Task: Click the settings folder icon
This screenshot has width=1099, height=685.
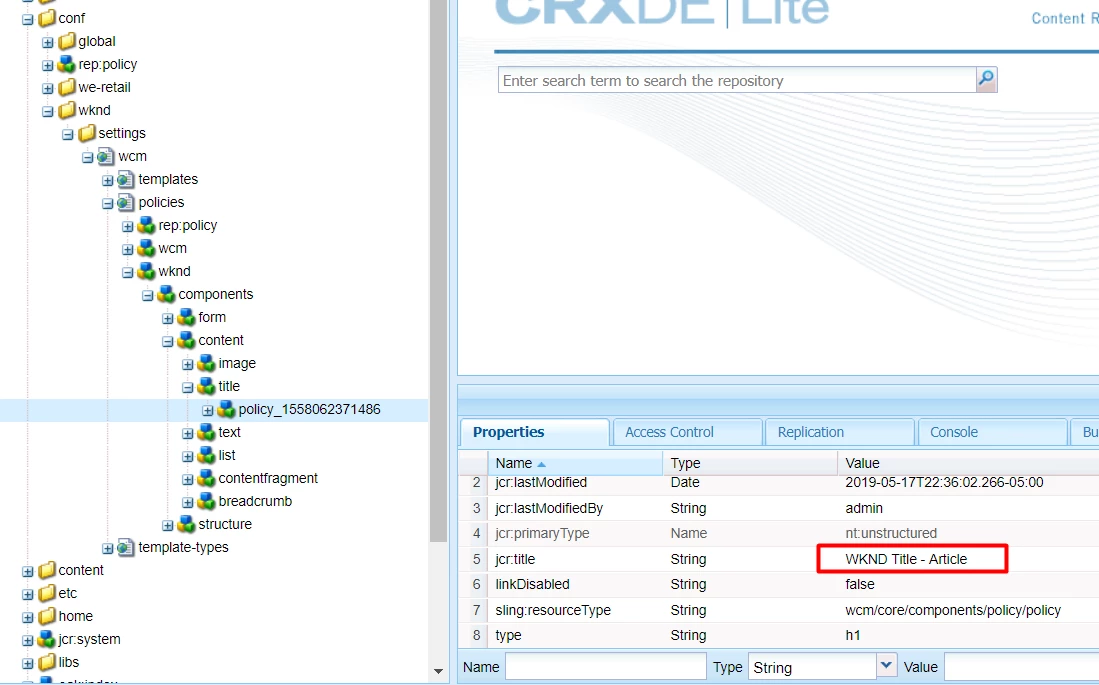Action: [87, 133]
